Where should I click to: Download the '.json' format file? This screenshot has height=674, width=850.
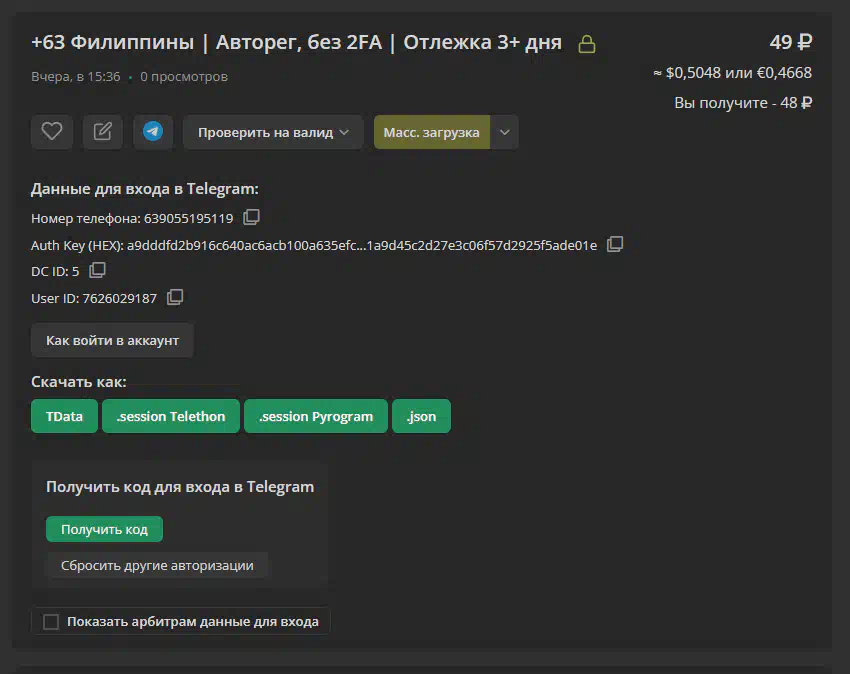[x=421, y=416]
